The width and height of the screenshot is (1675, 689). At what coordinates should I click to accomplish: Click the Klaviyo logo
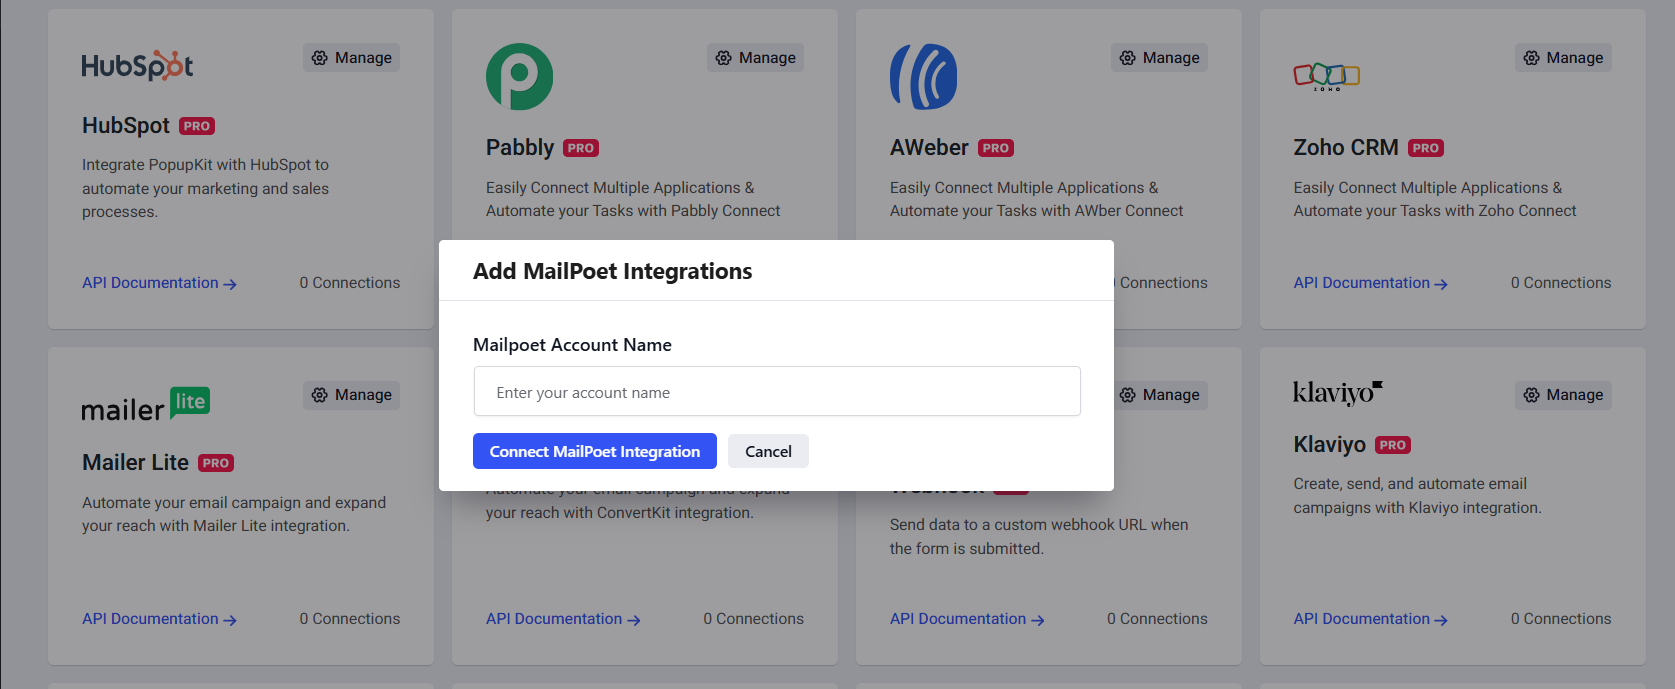pos(1337,393)
